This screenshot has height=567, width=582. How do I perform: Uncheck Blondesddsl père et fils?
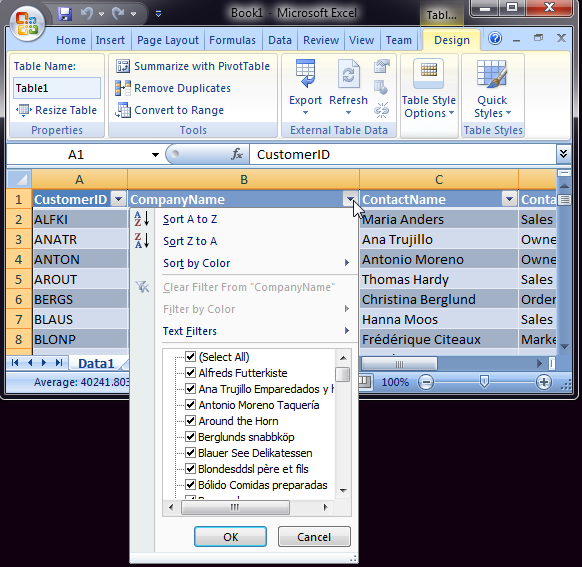pyautogui.click(x=190, y=469)
